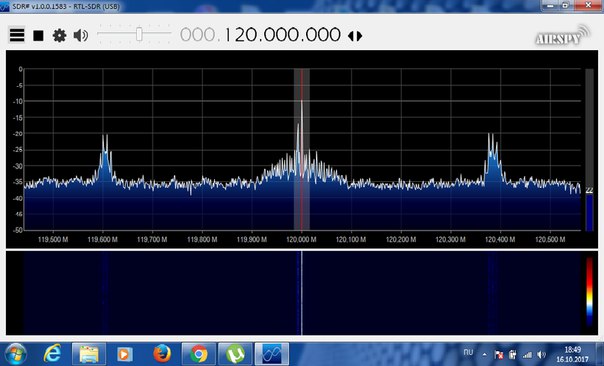Click the right tuning arrow beside frequency
Viewport: 604px width, 366px height.
tap(359, 36)
